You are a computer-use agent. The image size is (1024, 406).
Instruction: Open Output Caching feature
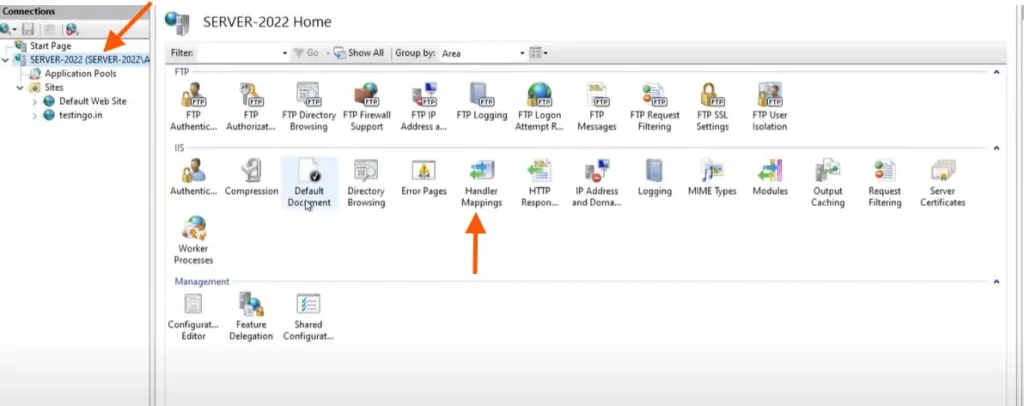click(x=827, y=183)
